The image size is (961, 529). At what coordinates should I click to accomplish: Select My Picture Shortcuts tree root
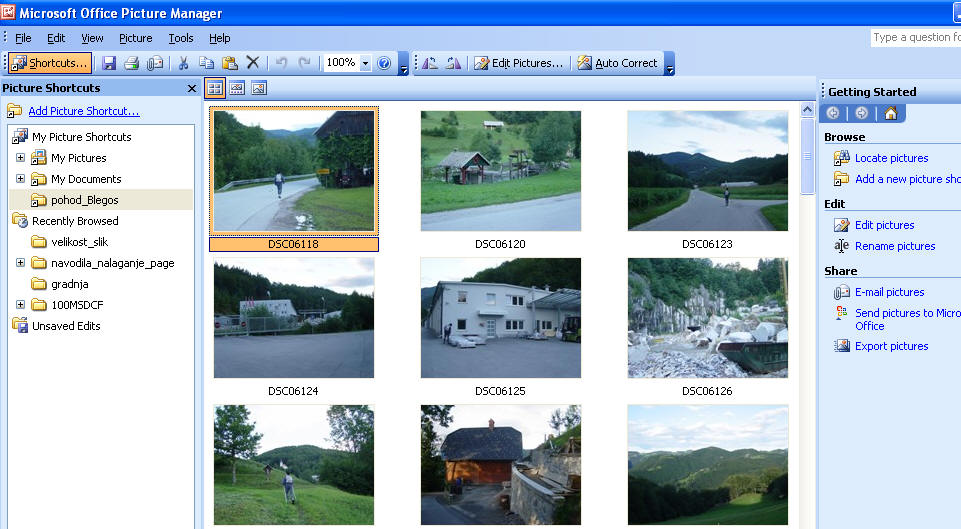pos(82,137)
